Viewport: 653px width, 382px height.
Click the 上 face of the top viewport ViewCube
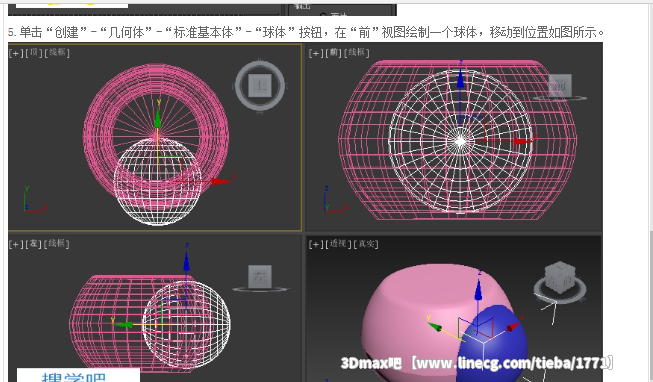[260, 86]
